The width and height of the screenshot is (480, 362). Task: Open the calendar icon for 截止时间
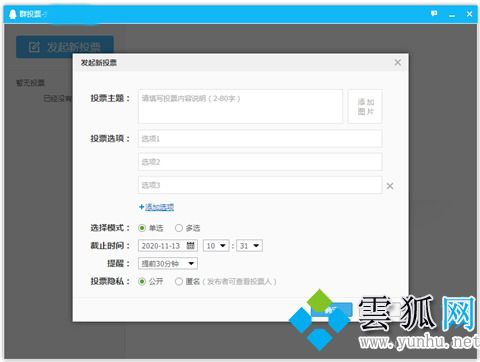coord(190,246)
